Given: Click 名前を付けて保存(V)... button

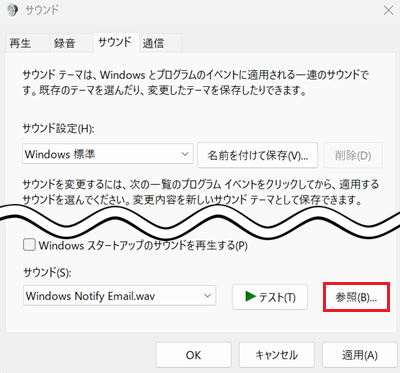Looking at the screenshot, I should coord(257,155).
